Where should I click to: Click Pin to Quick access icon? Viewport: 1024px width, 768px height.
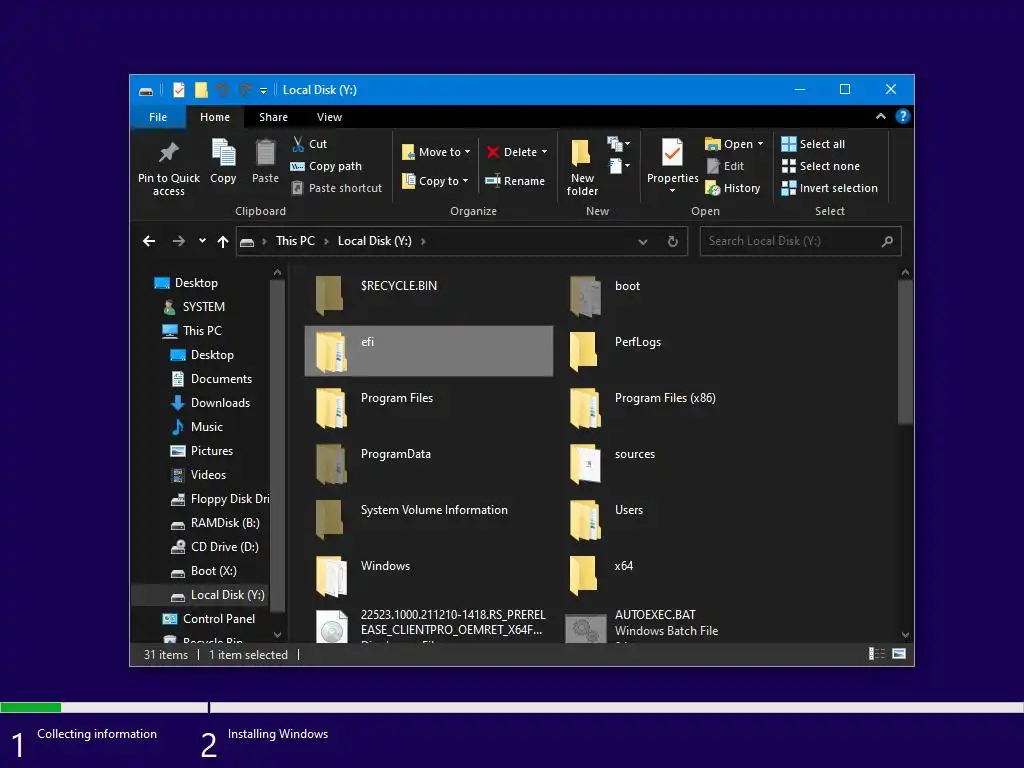pyautogui.click(x=168, y=153)
